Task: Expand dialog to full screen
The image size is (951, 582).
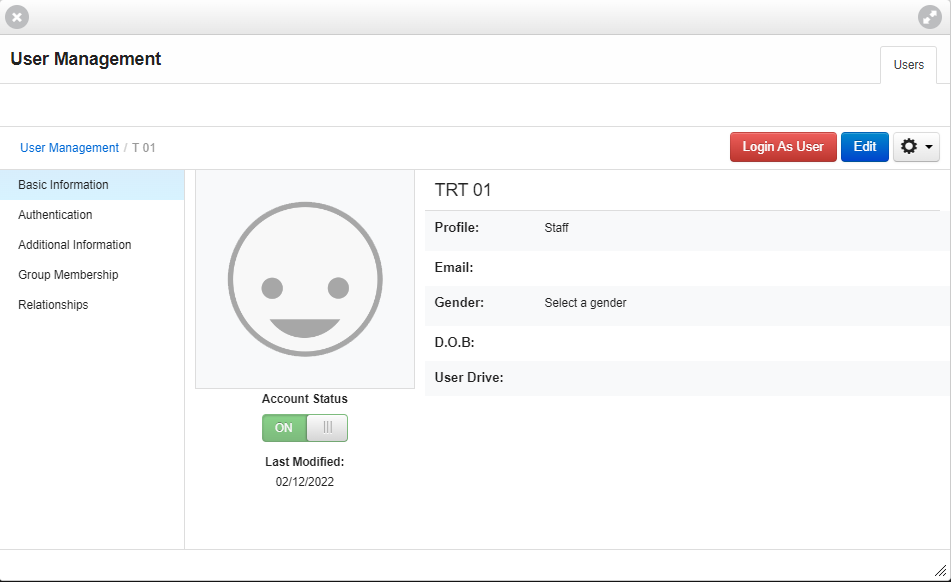Action: [929, 17]
